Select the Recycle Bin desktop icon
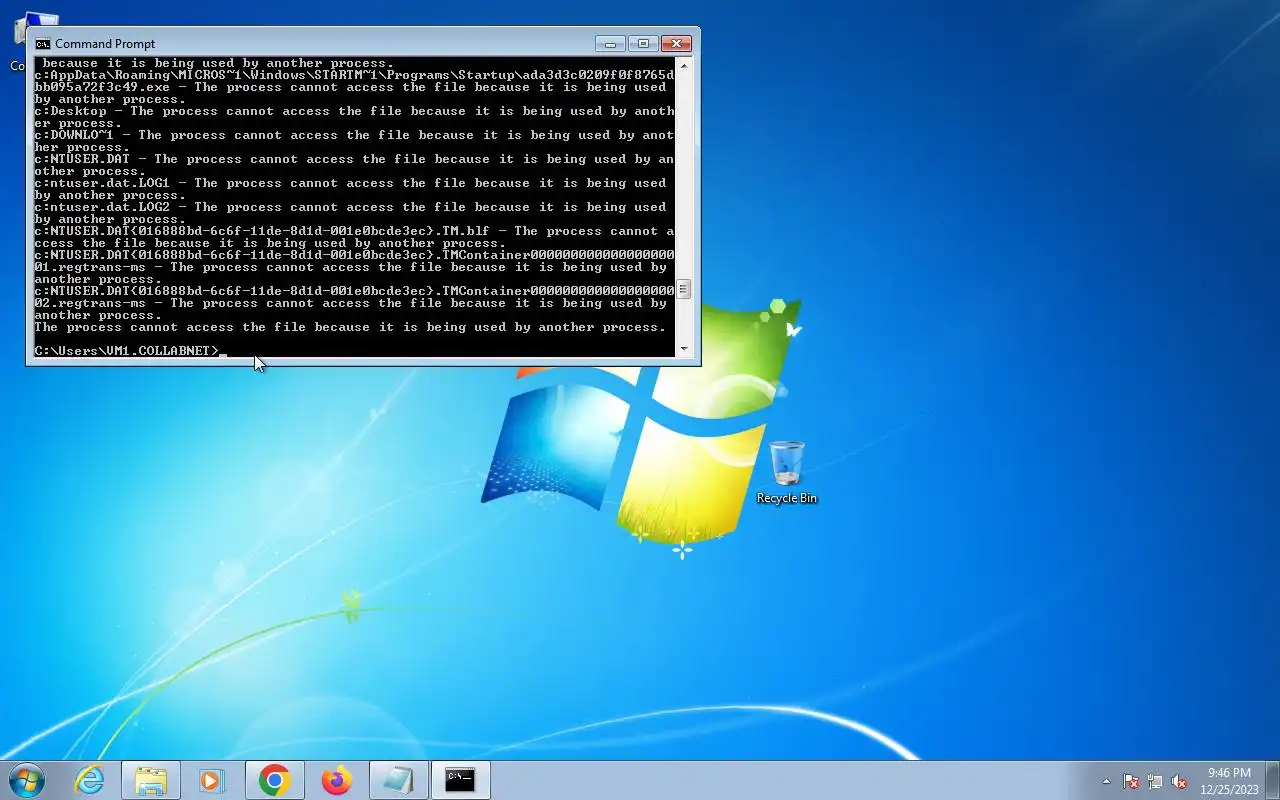The height and width of the screenshot is (800, 1280). [787, 472]
